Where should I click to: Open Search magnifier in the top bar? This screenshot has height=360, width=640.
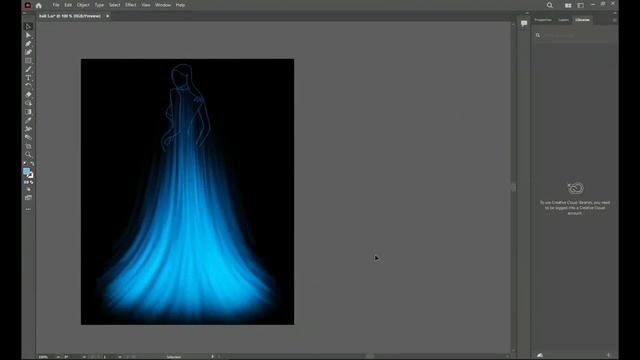click(550, 5)
